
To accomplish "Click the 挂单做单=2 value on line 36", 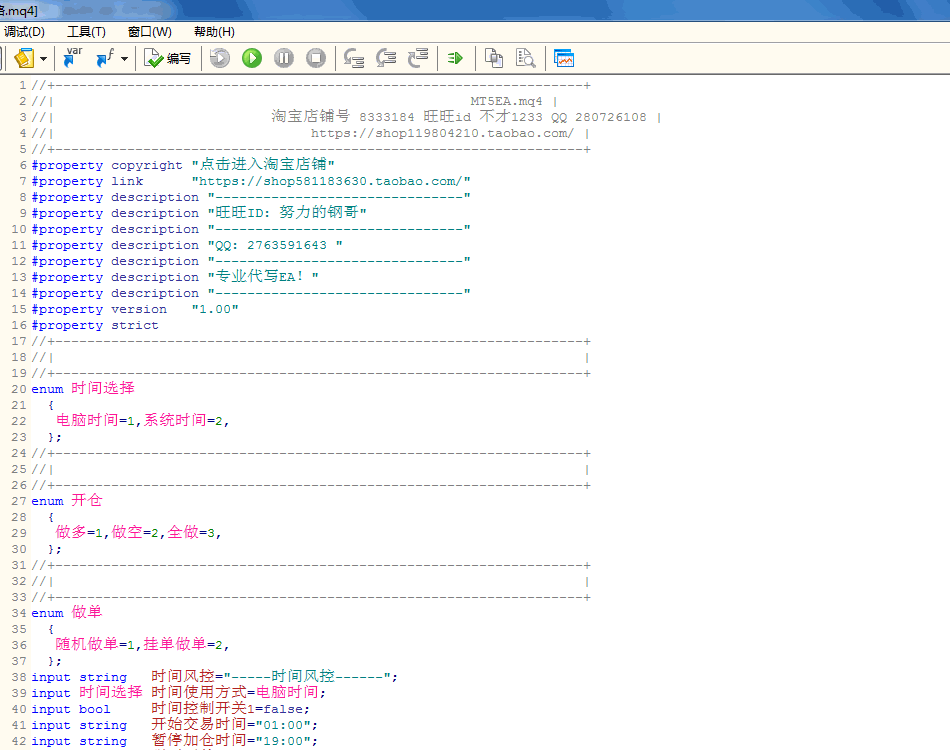I will (x=183, y=645).
